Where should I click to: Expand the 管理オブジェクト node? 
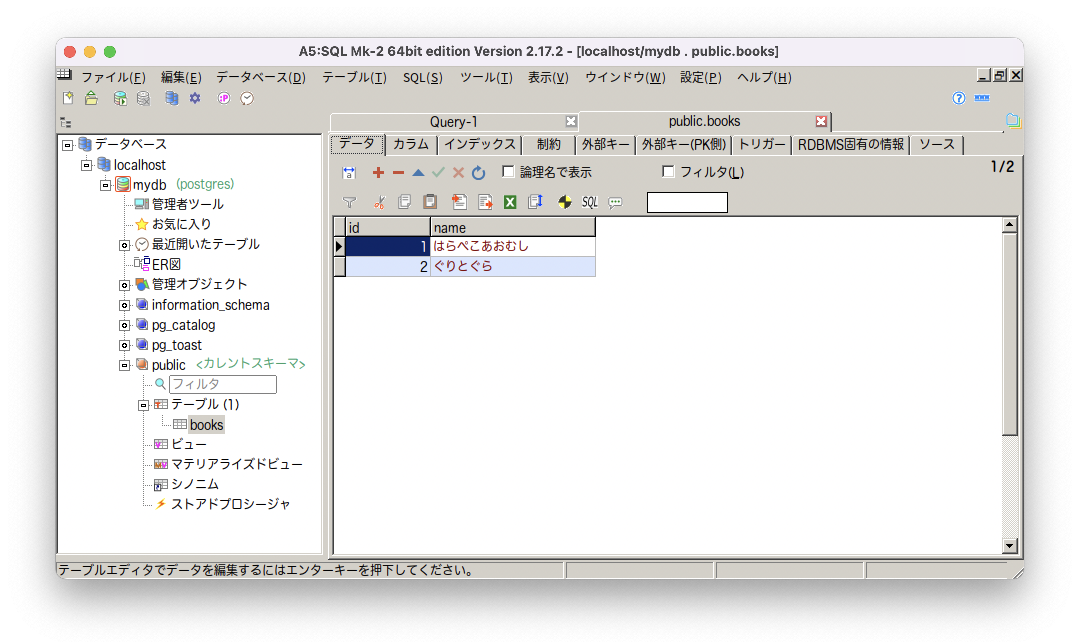124,285
